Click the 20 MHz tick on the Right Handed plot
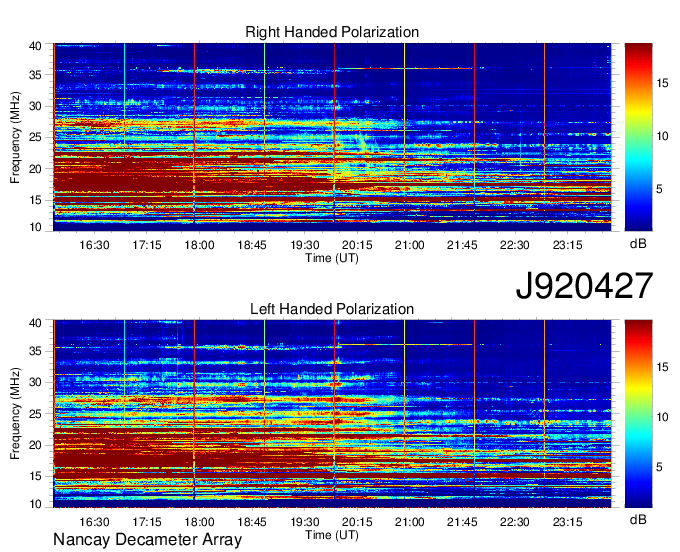The image size is (680, 552). (x=35, y=169)
